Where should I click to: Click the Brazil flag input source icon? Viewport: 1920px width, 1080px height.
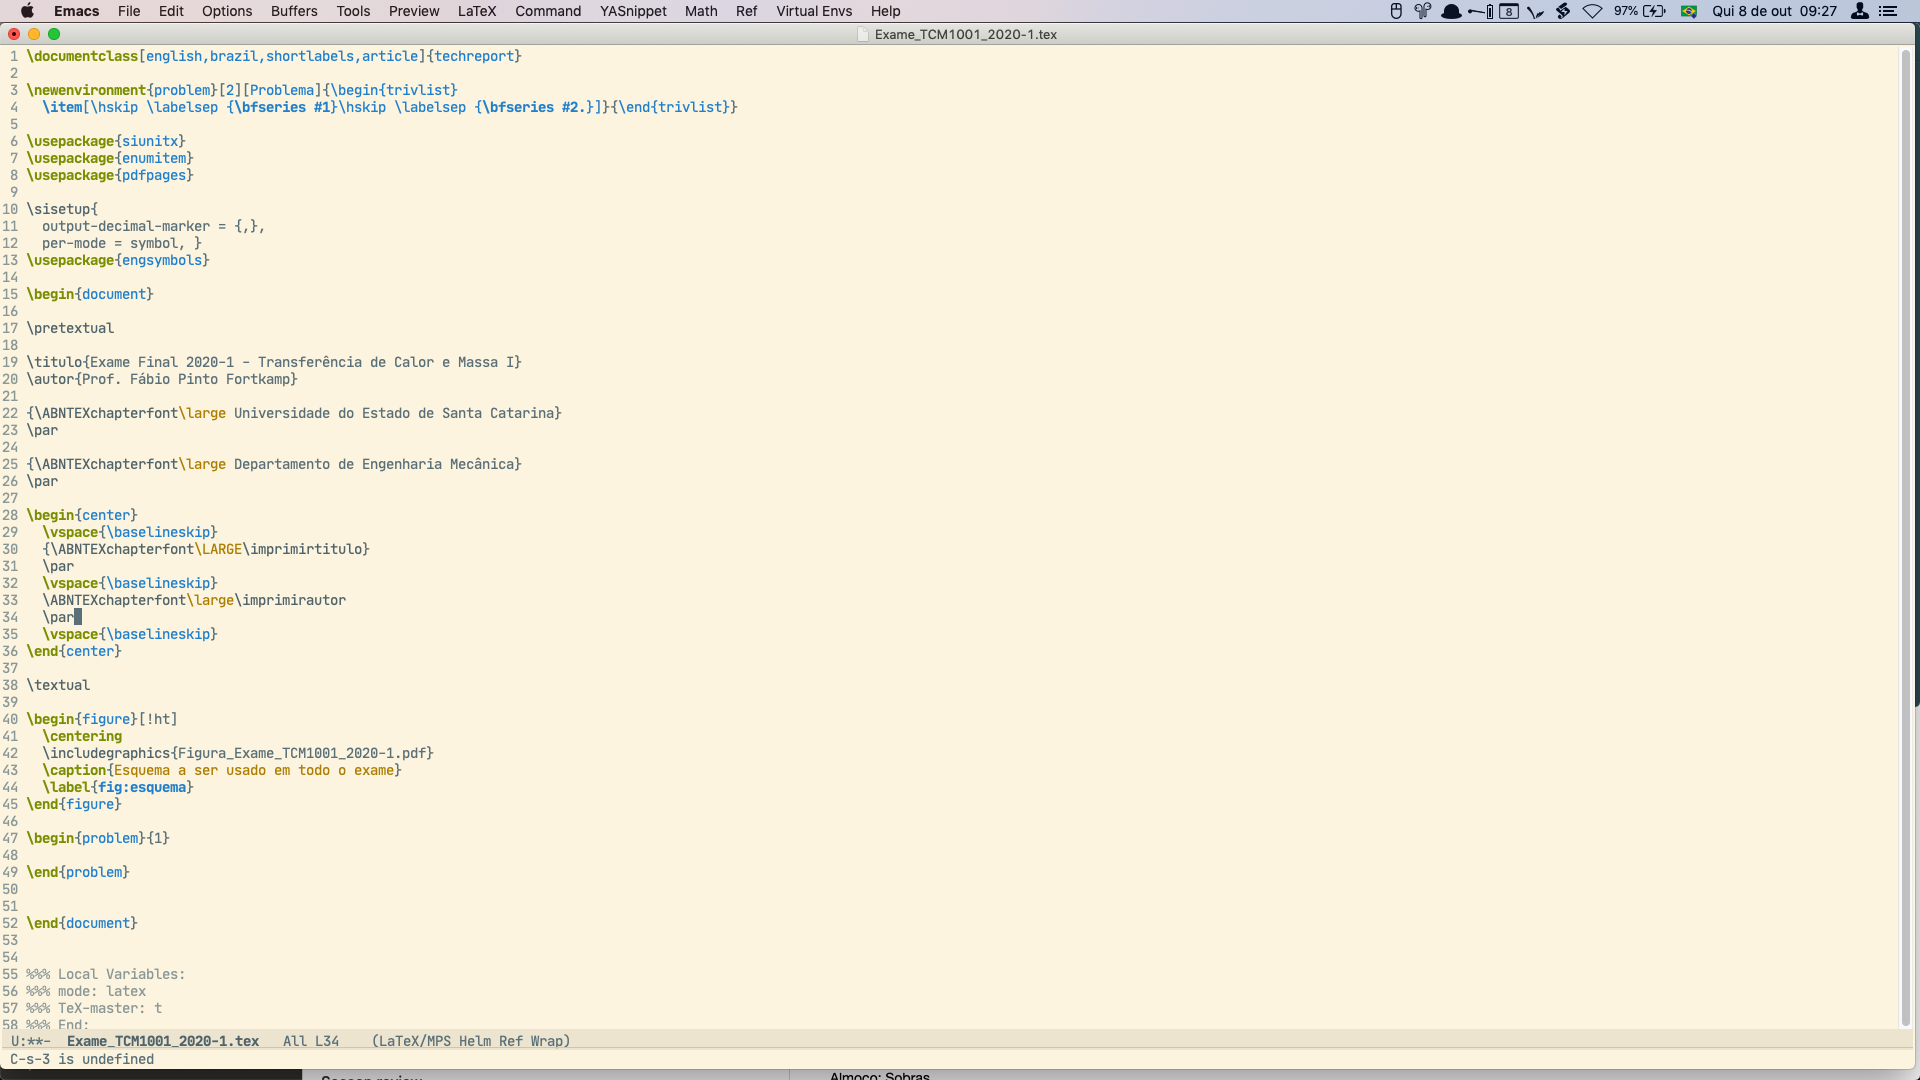click(x=1689, y=11)
